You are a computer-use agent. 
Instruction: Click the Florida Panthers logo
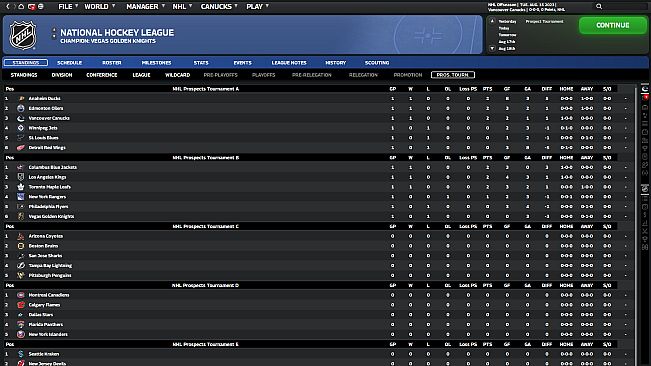(21, 325)
